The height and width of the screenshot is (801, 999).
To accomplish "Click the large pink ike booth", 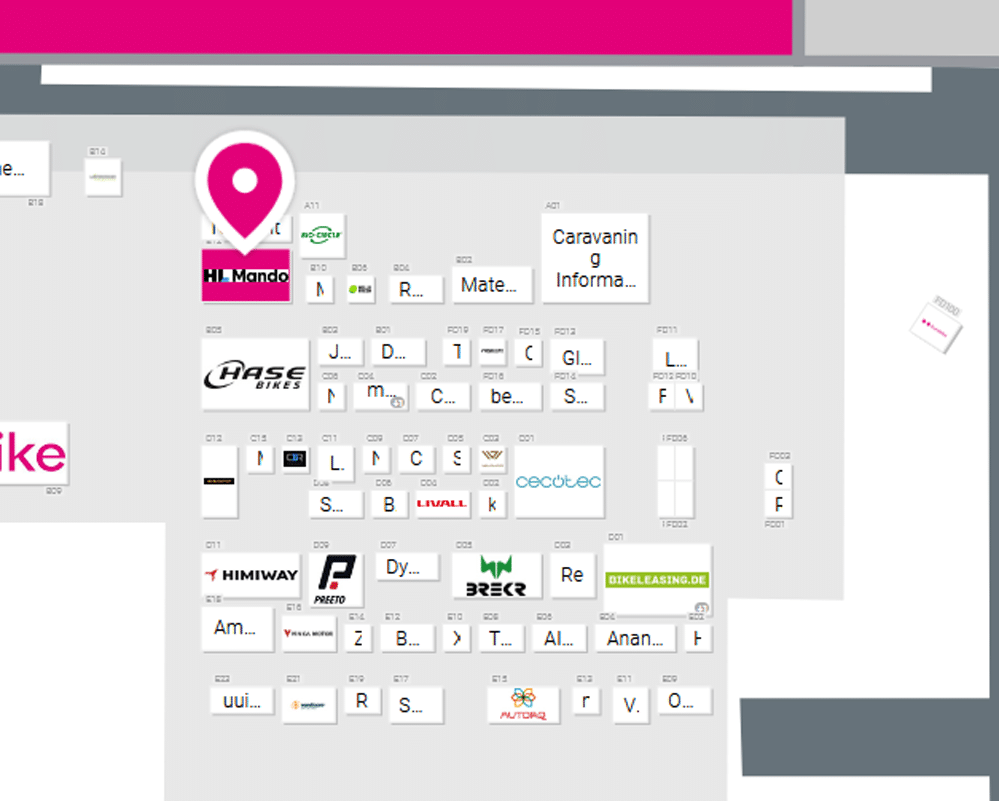I will pyautogui.click(x=32, y=454).
